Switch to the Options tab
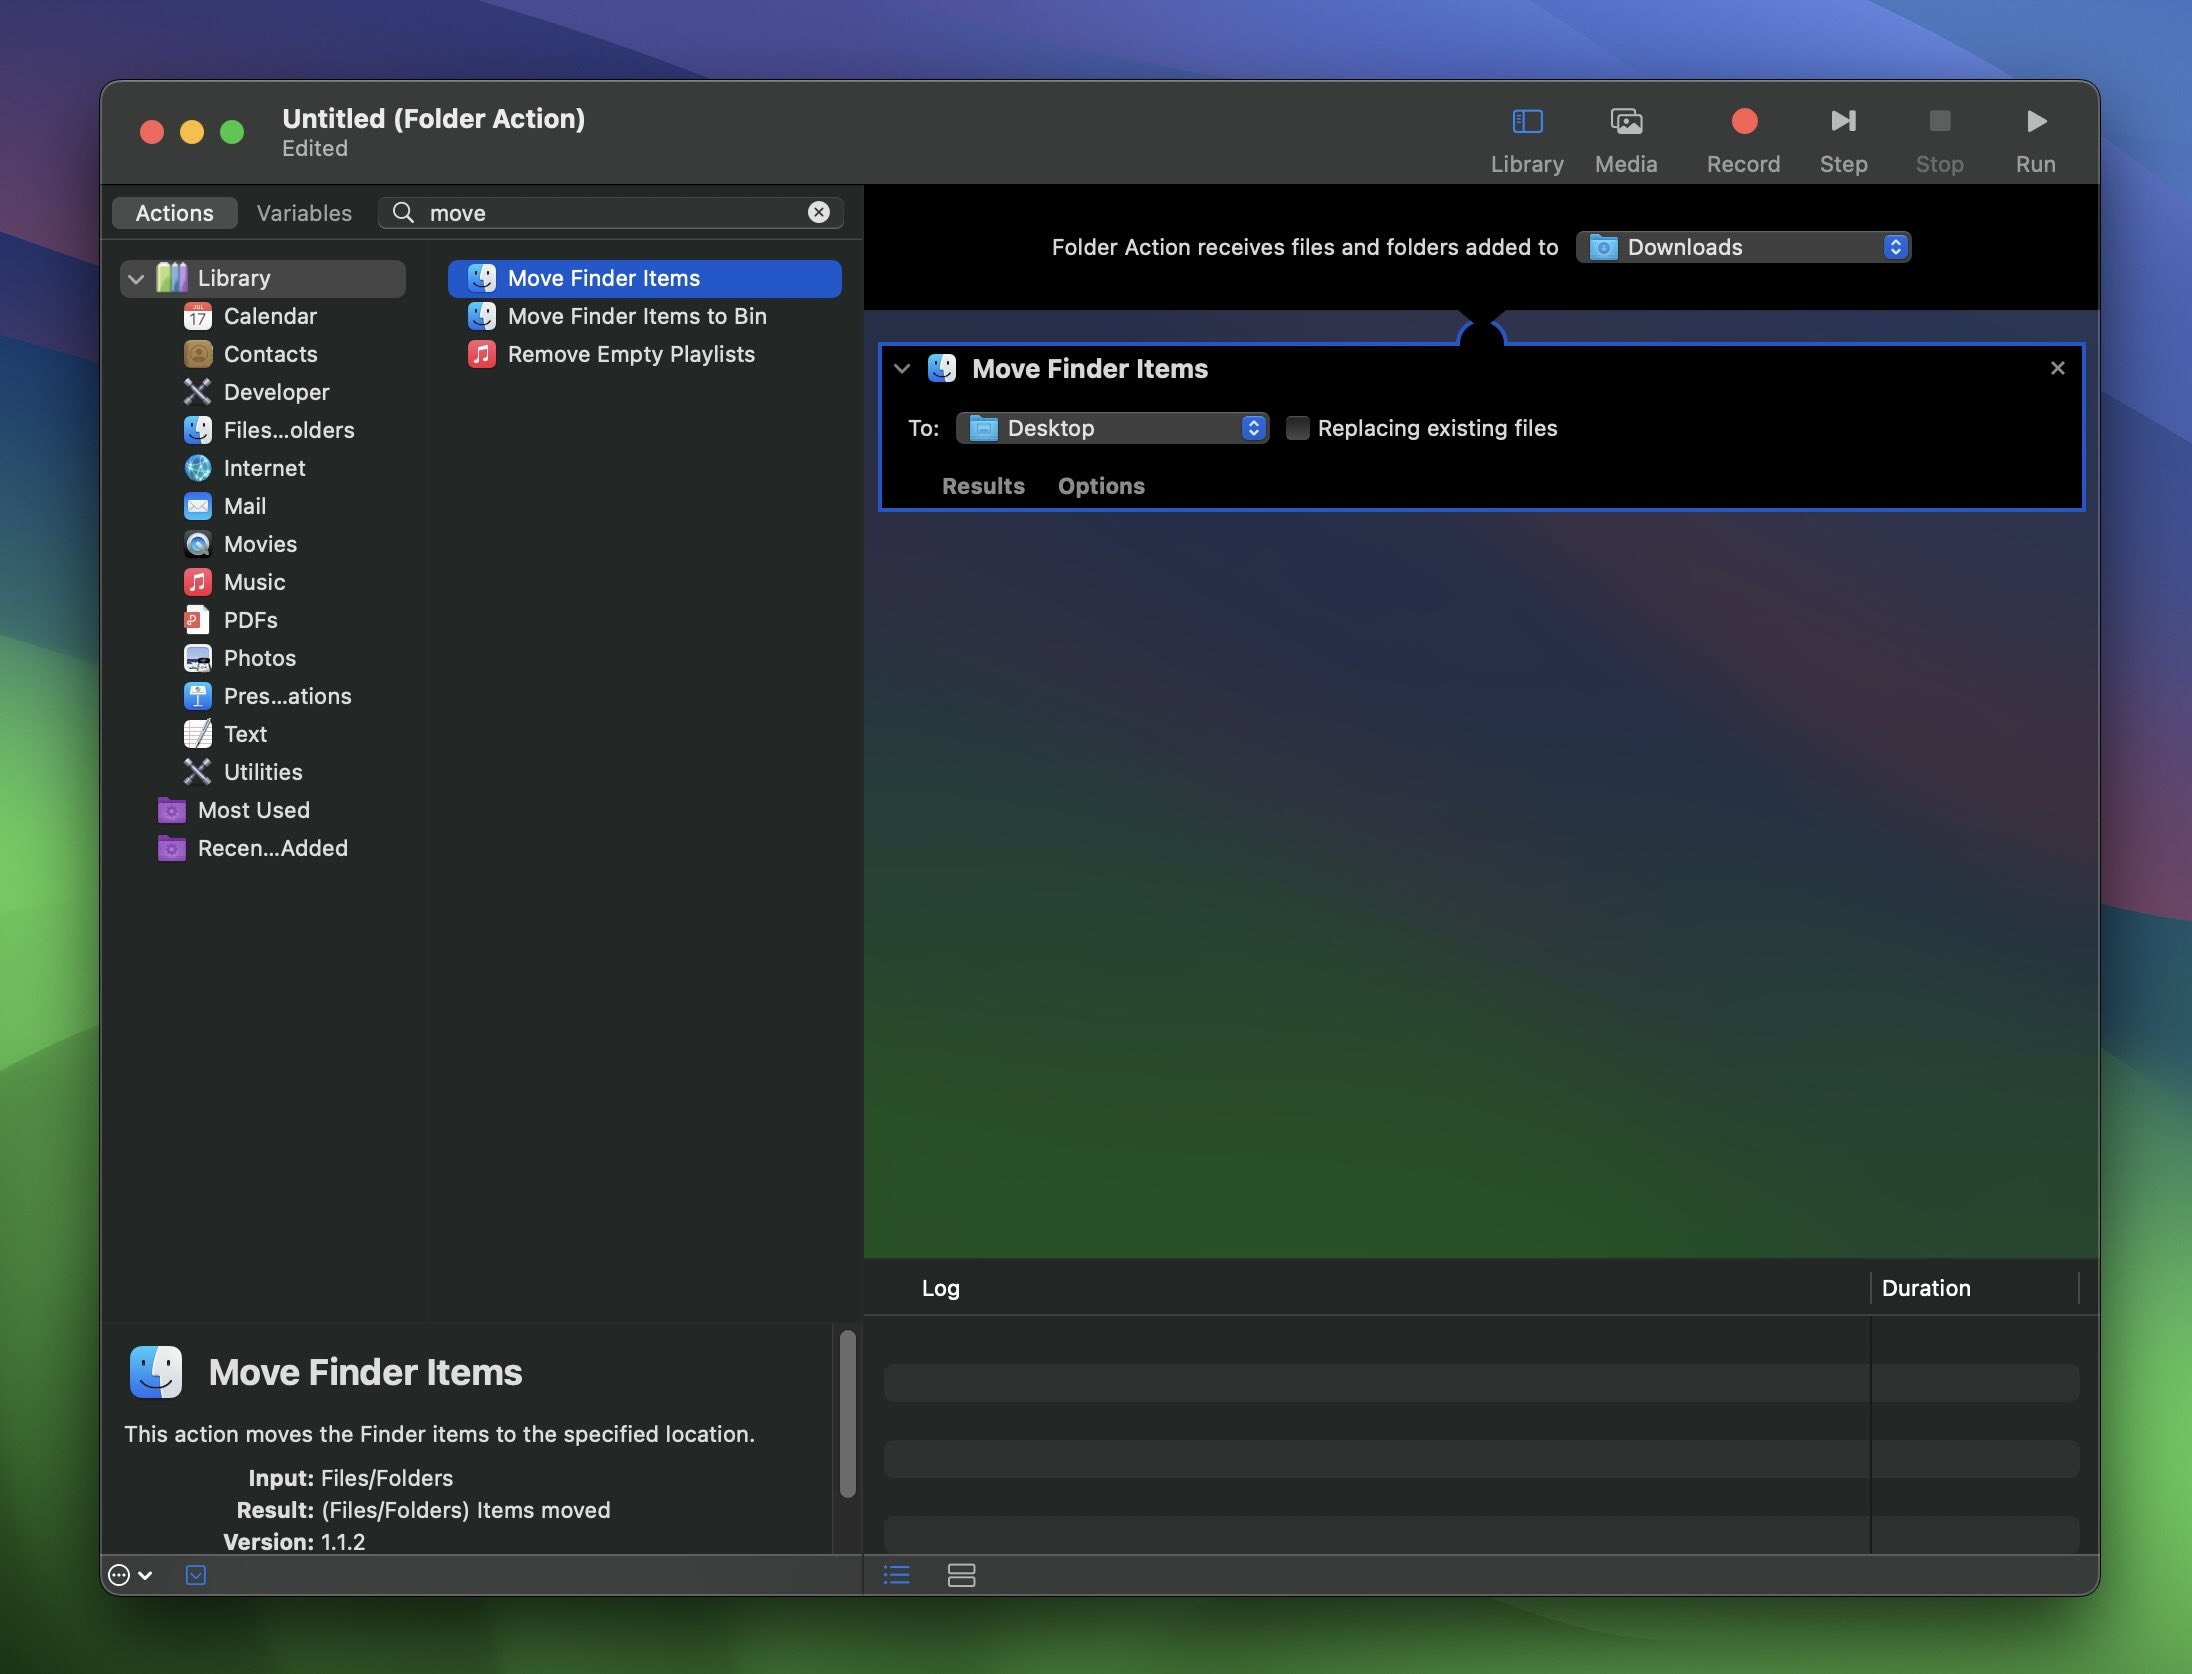This screenshot has height=1674, width=2192. [1100, 484]
